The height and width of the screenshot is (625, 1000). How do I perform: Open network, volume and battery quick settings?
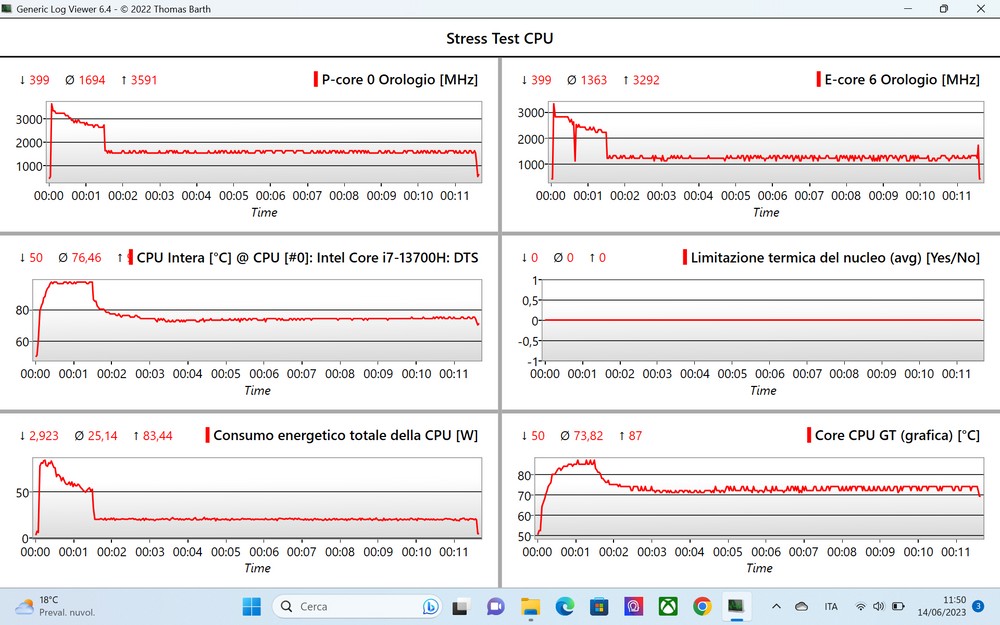[879, 606]
